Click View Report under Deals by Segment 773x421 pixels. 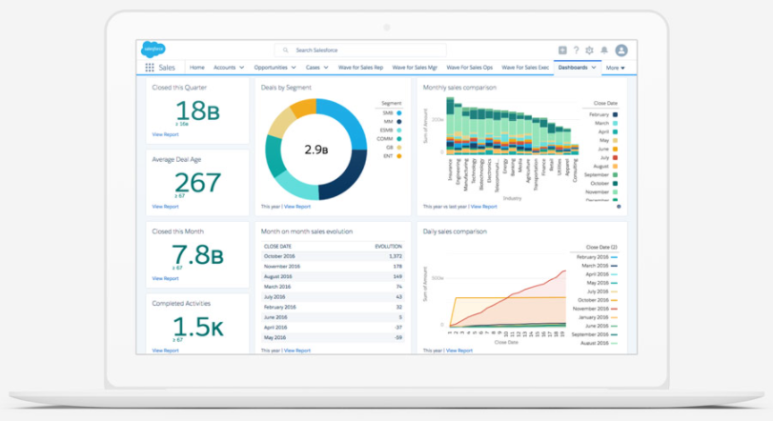click(297, 206)
